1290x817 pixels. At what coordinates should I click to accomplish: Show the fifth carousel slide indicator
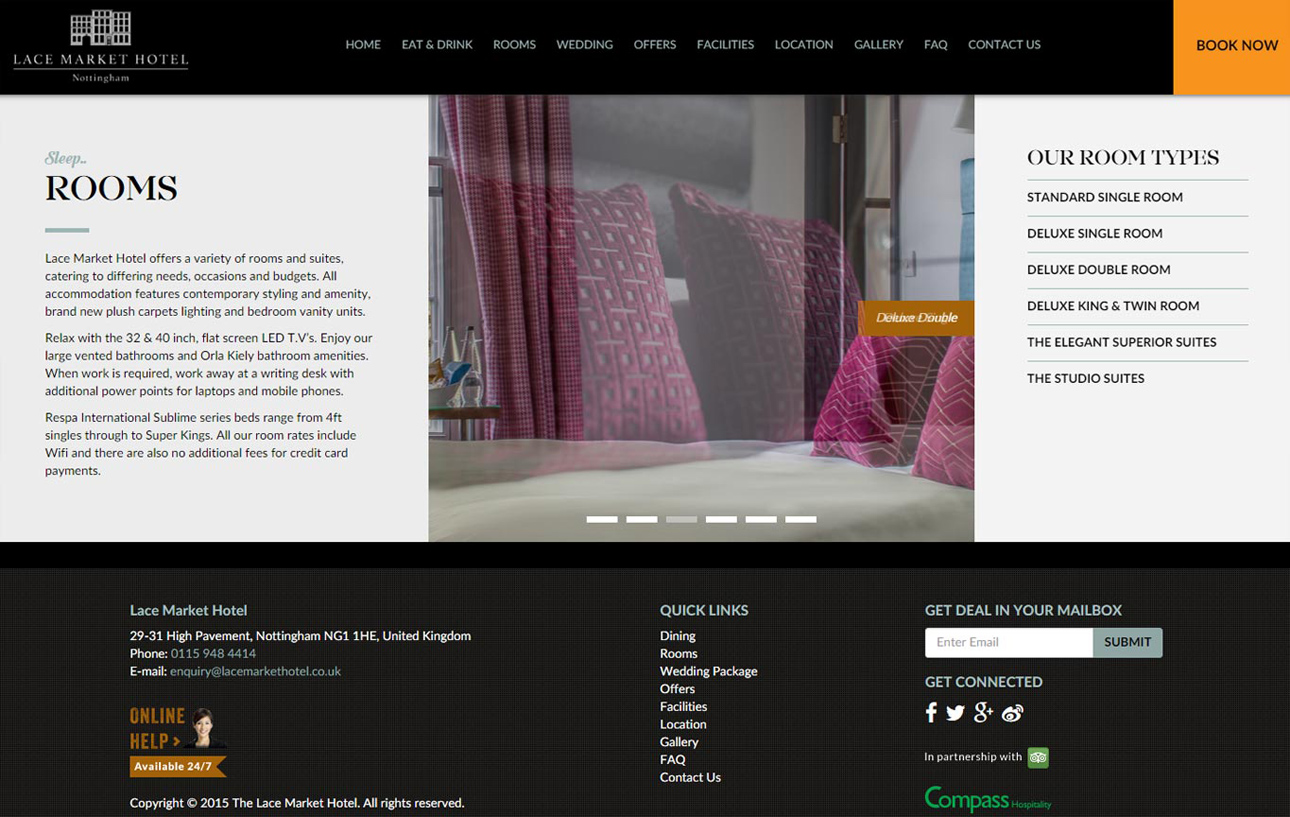pos(761,519)
